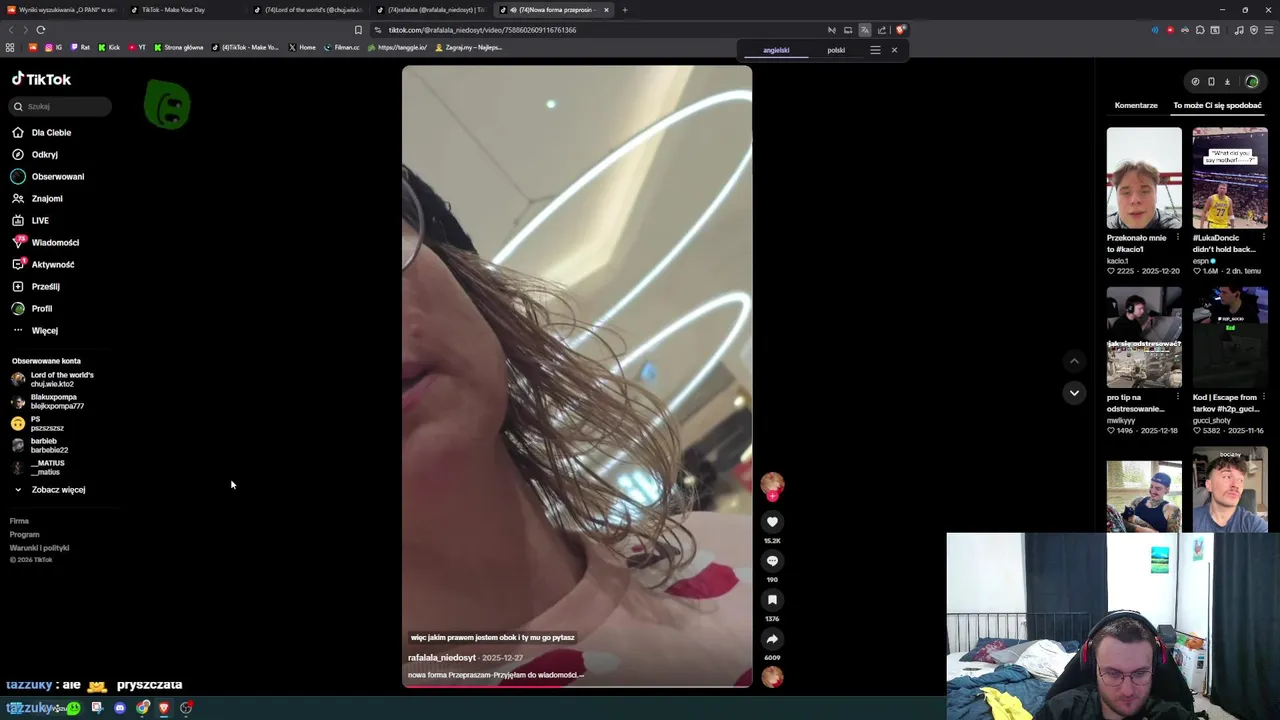Open Kod | Escape from tarkov video
The height and width of the screenshot is (720, 1280).
pyautogui.click(x=1230, y=338)
